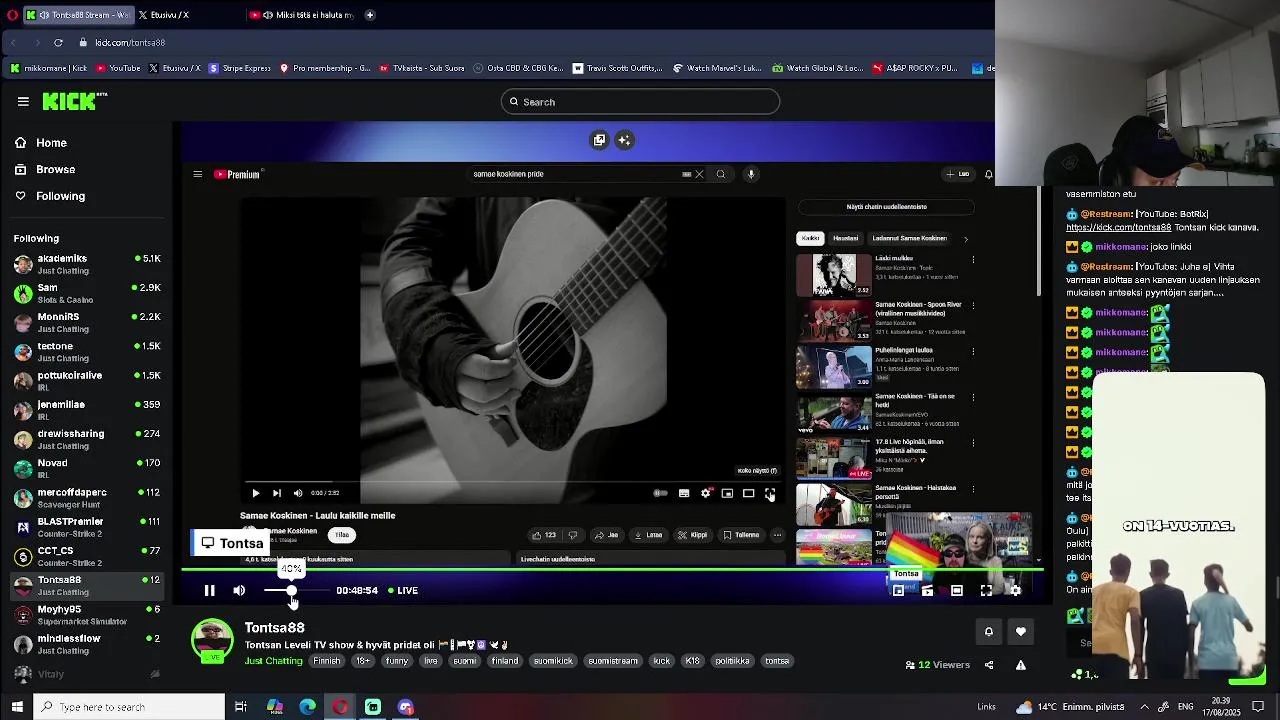Click the politiikka tag
This screenshot has width=1280, height=720.
732,661
